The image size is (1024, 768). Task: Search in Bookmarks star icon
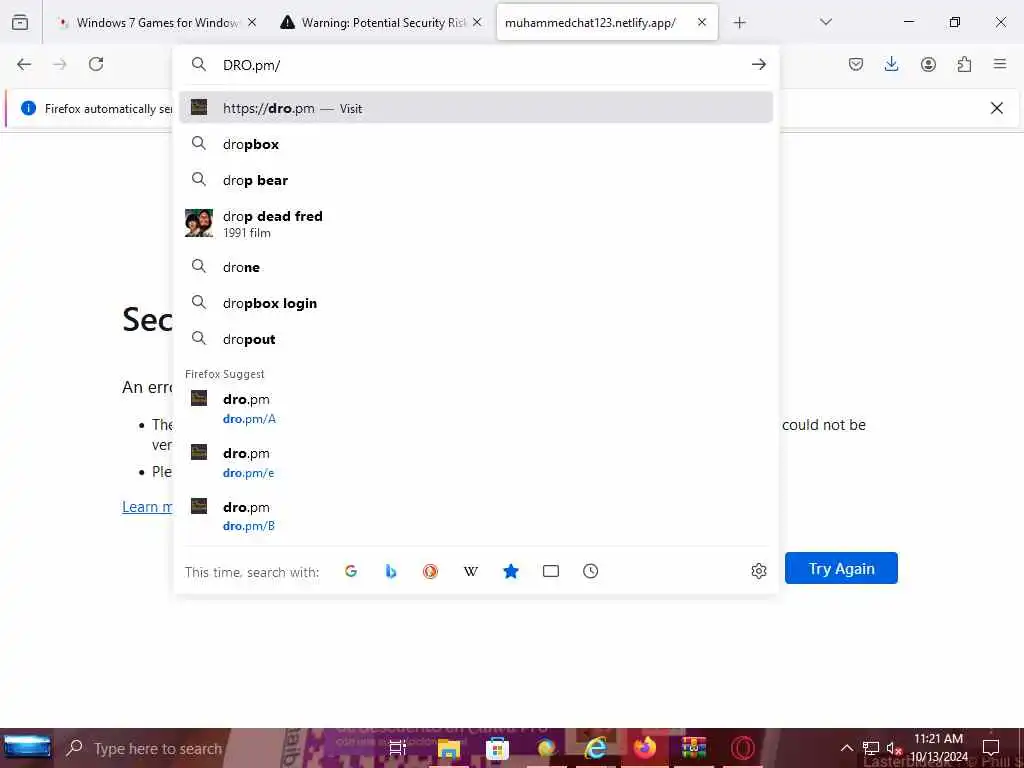511,571
